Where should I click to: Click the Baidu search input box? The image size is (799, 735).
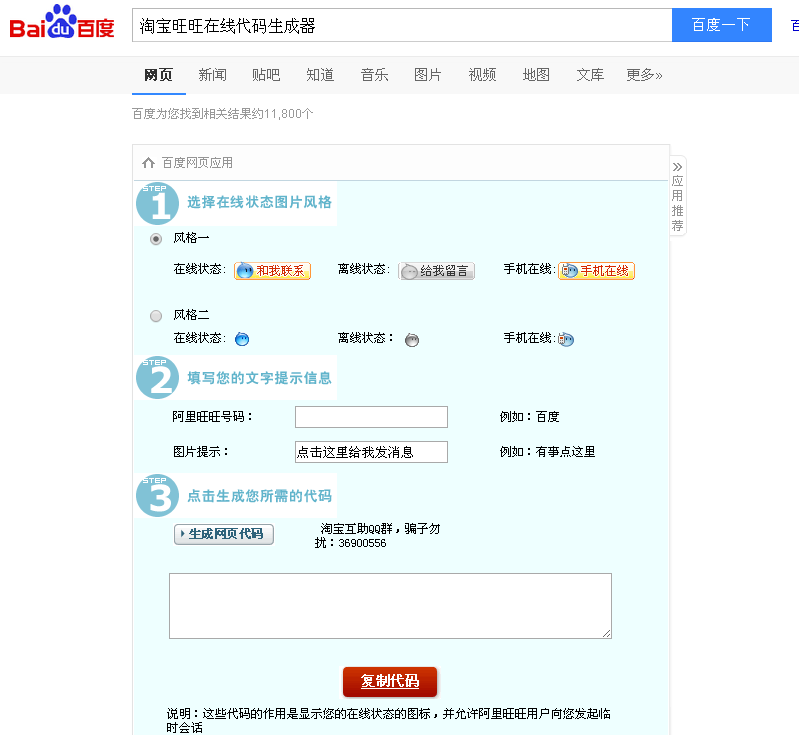(402, 25)
